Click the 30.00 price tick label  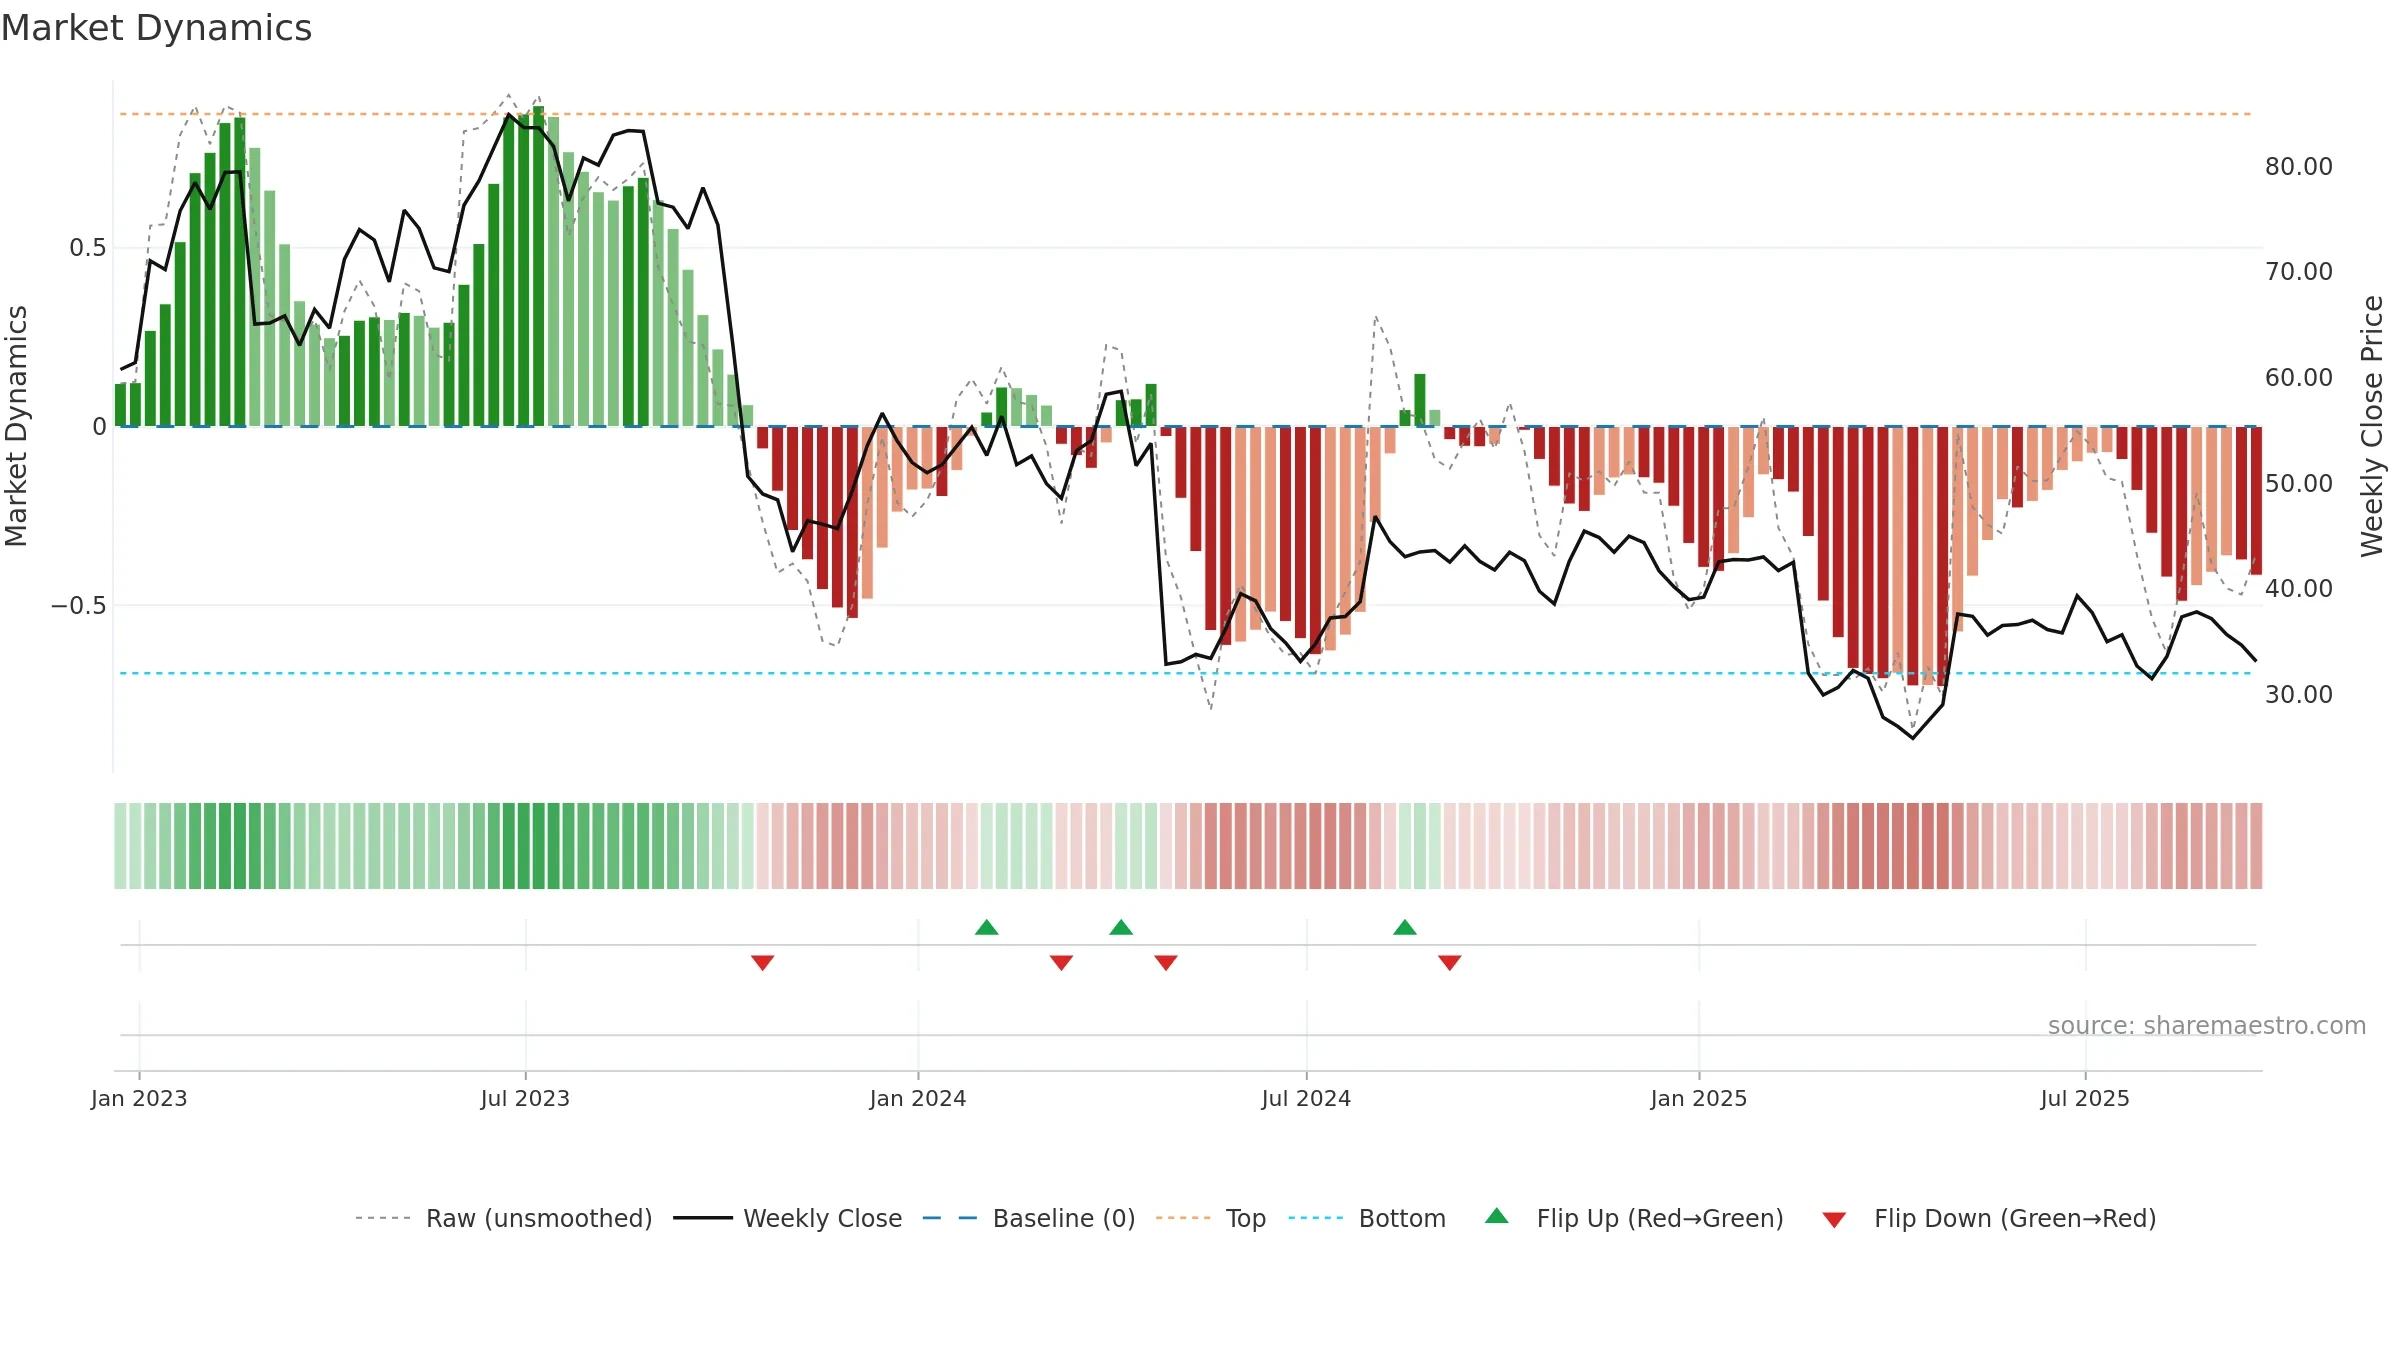[2299, 695]
